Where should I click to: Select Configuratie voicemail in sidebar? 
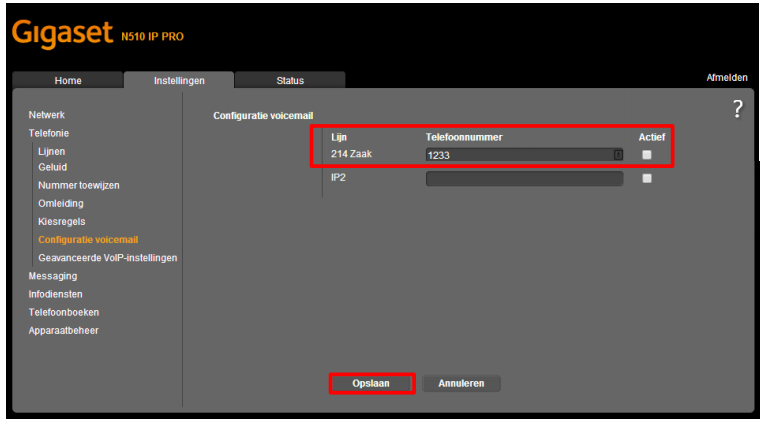coord(88,240)
